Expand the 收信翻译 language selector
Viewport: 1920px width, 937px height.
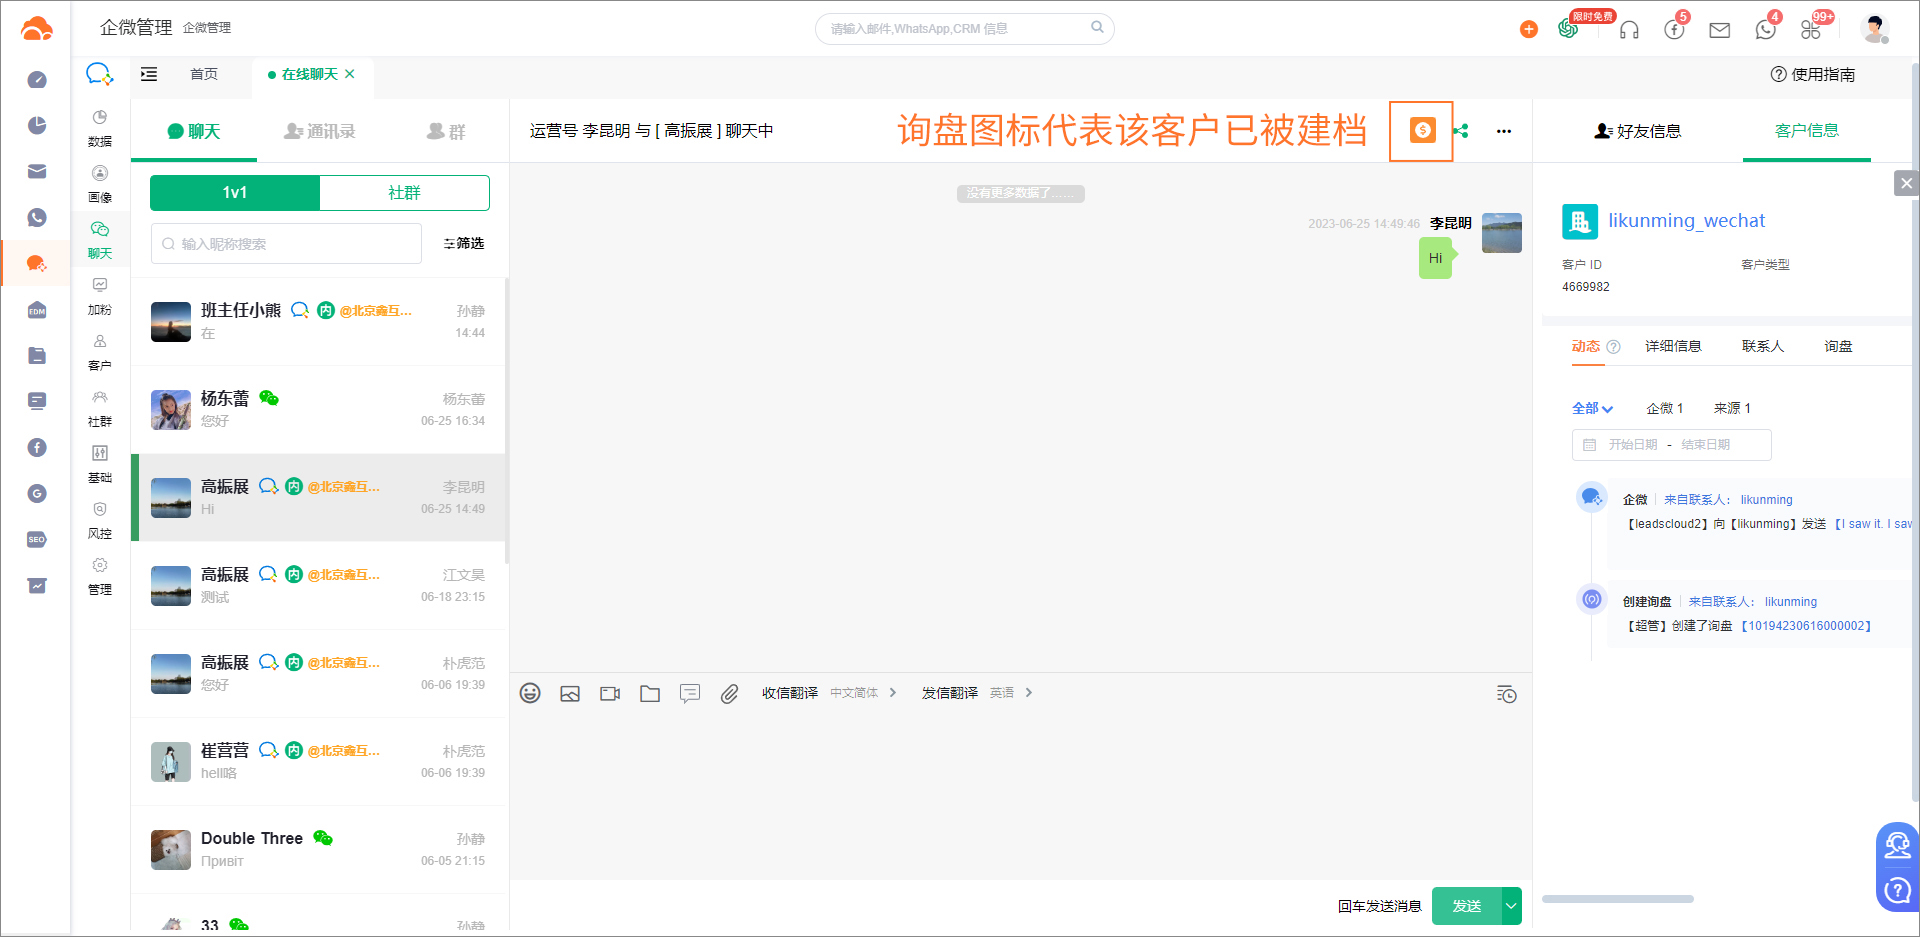click(863, 693)
